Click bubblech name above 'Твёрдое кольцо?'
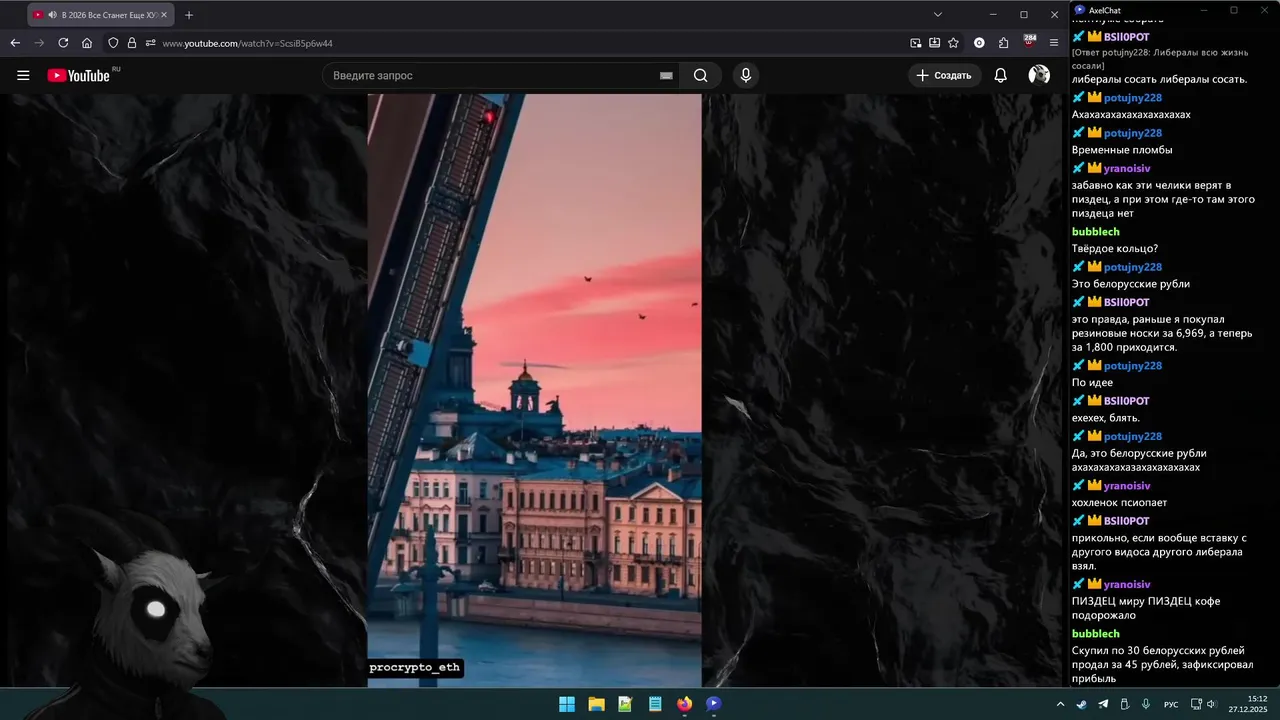Viewport: 1280px width, 720px height. coord(1095,232)
